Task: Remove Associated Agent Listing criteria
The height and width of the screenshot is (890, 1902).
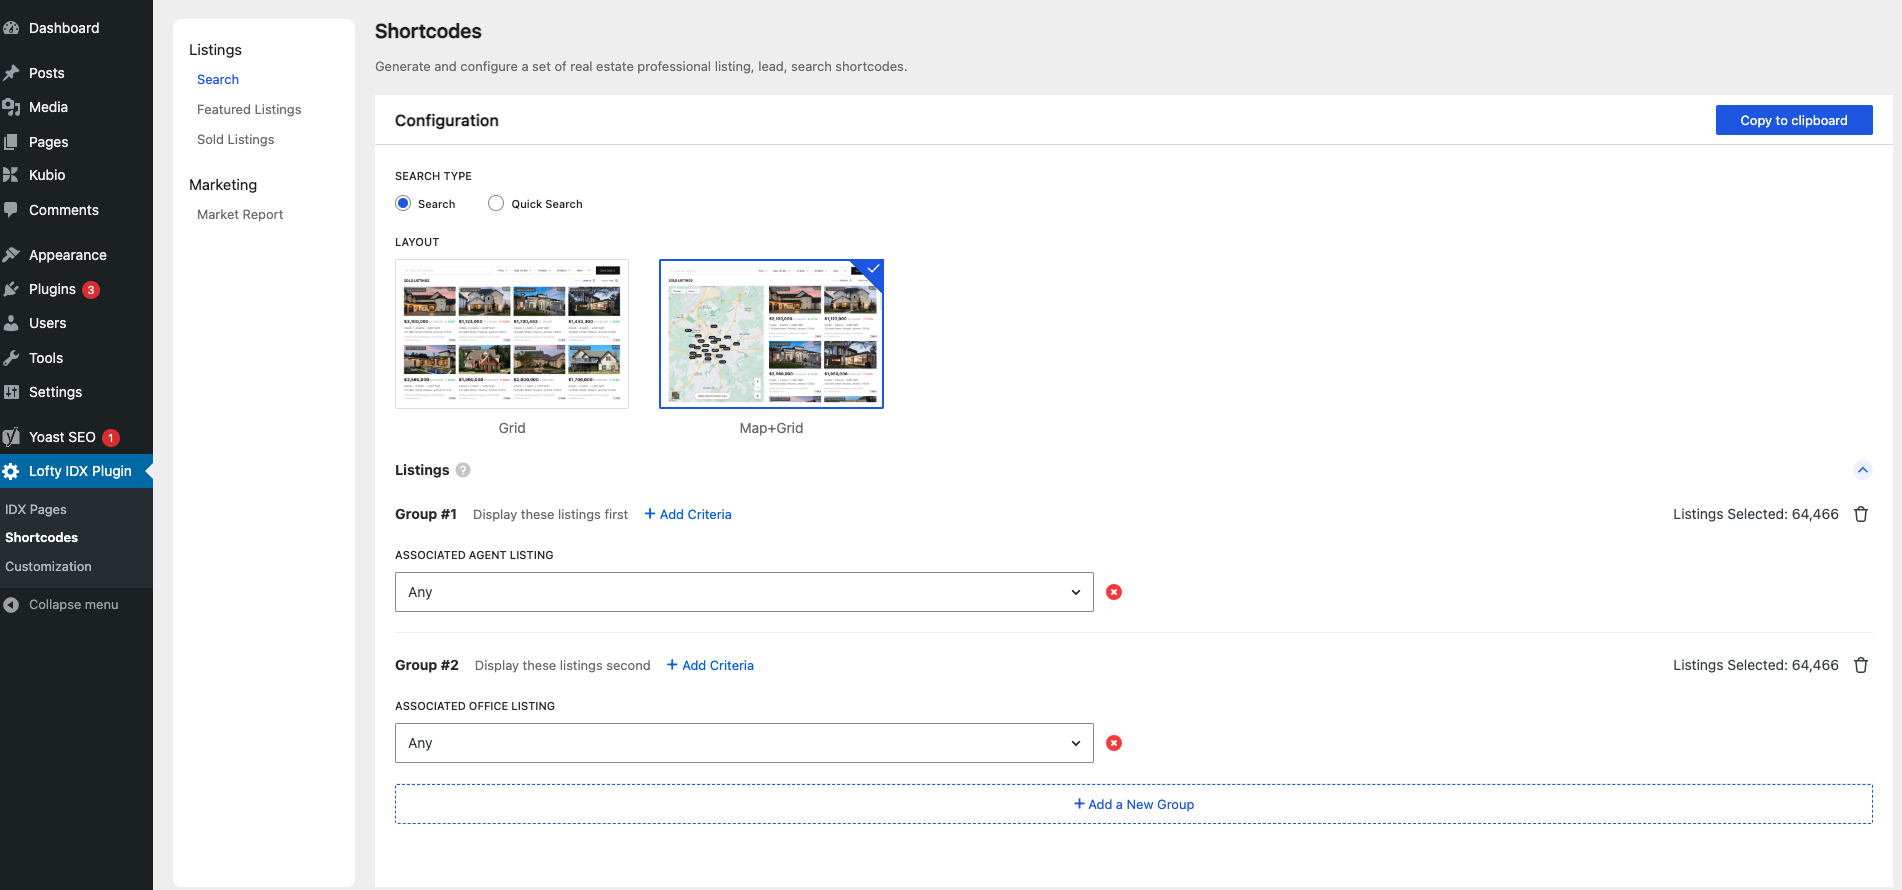Action: (1114, 592)
